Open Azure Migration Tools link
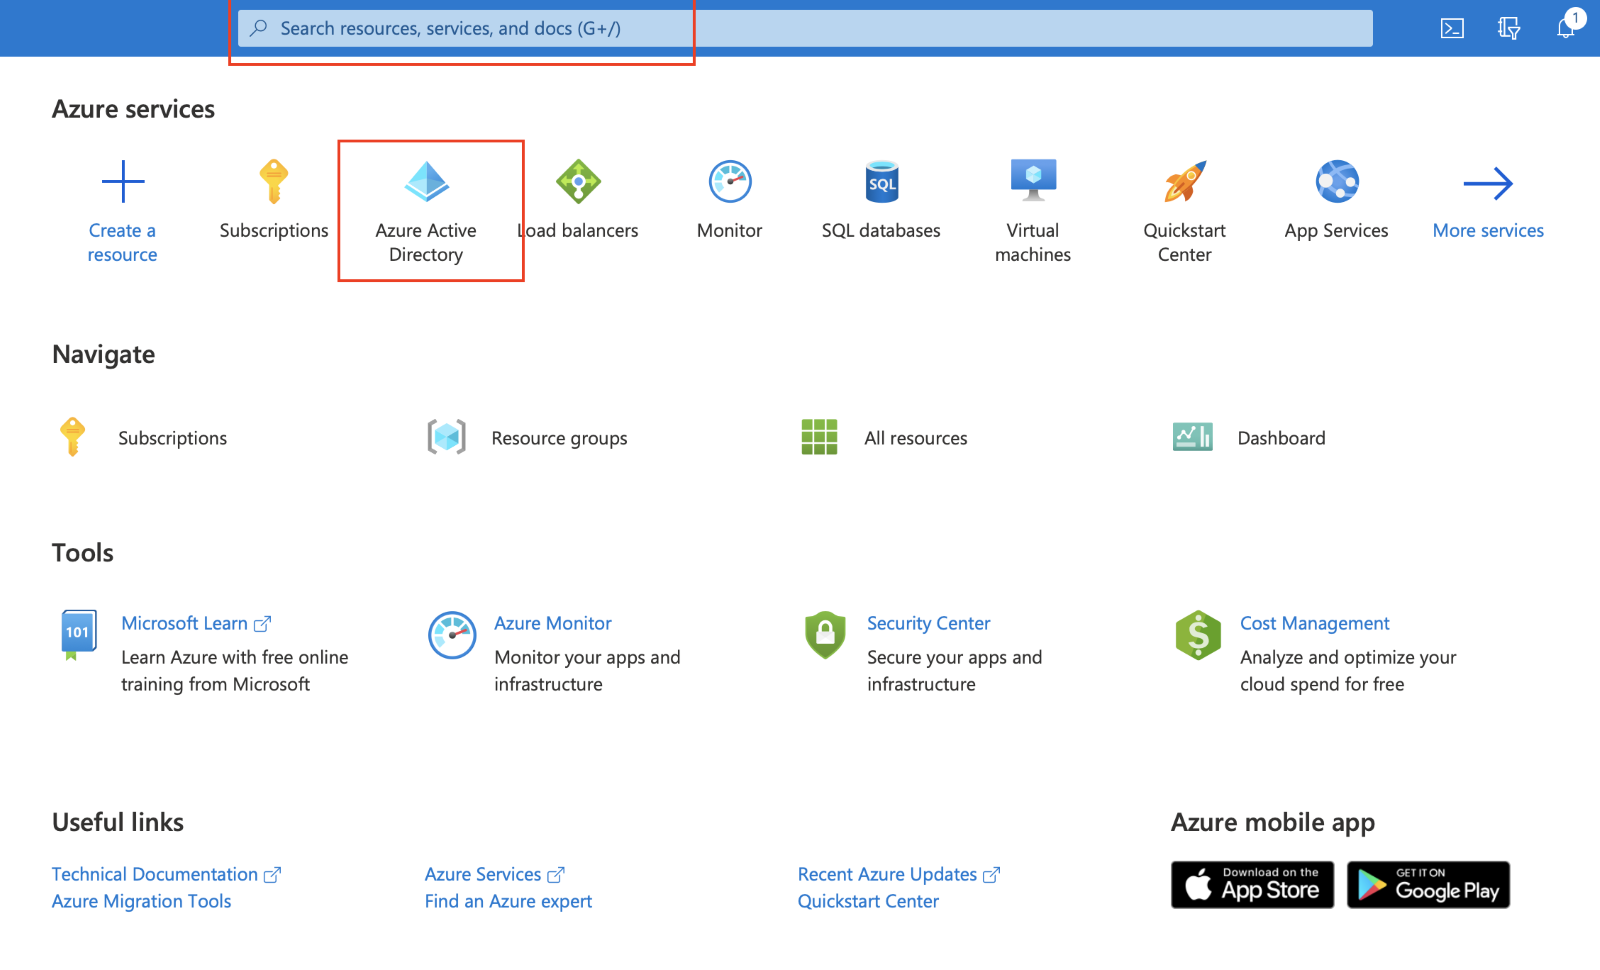Screen dimensions: 1600x970 click(x=141, y=901)
